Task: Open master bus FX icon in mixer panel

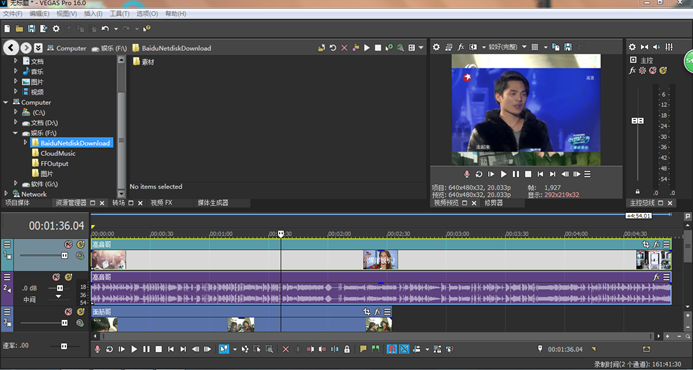Action: tap(632, 70)
